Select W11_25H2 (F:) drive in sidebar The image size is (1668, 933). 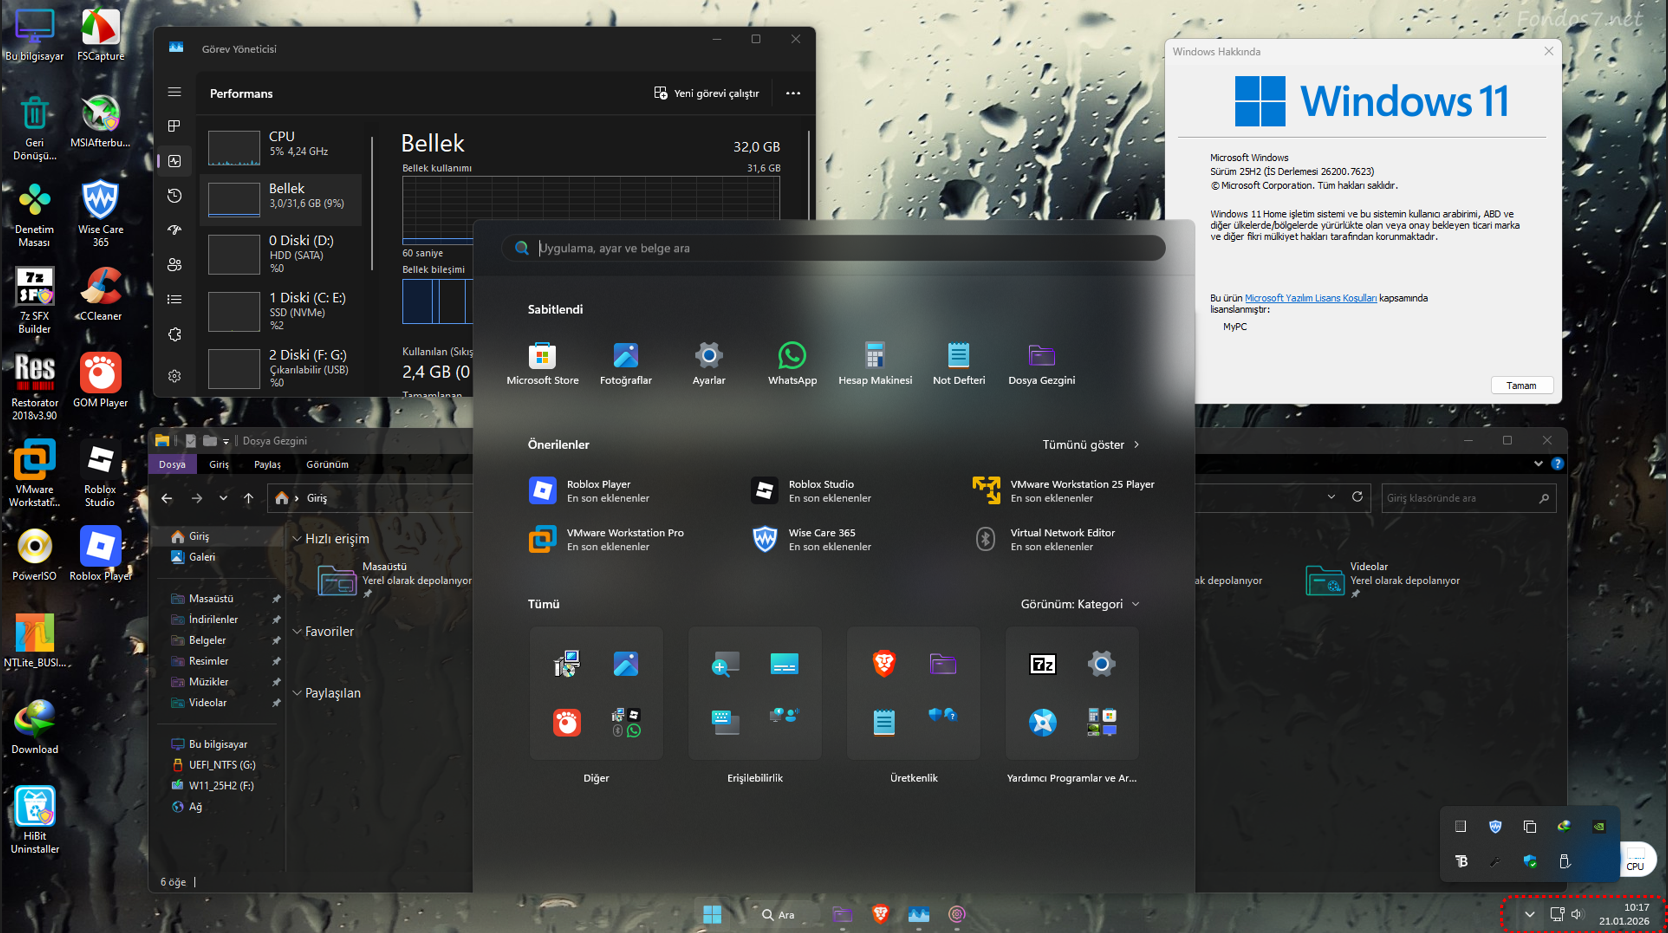point(221,785)
